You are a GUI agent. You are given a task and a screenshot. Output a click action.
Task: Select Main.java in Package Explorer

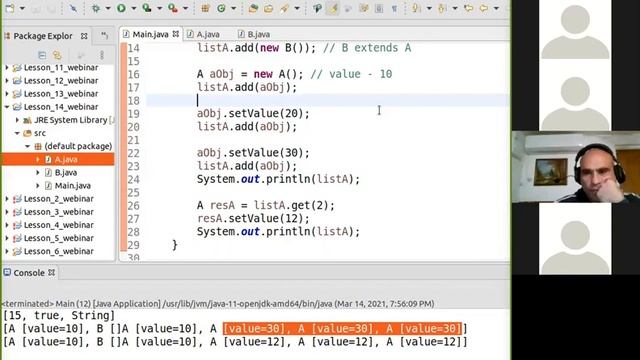[x=72, y=185]
